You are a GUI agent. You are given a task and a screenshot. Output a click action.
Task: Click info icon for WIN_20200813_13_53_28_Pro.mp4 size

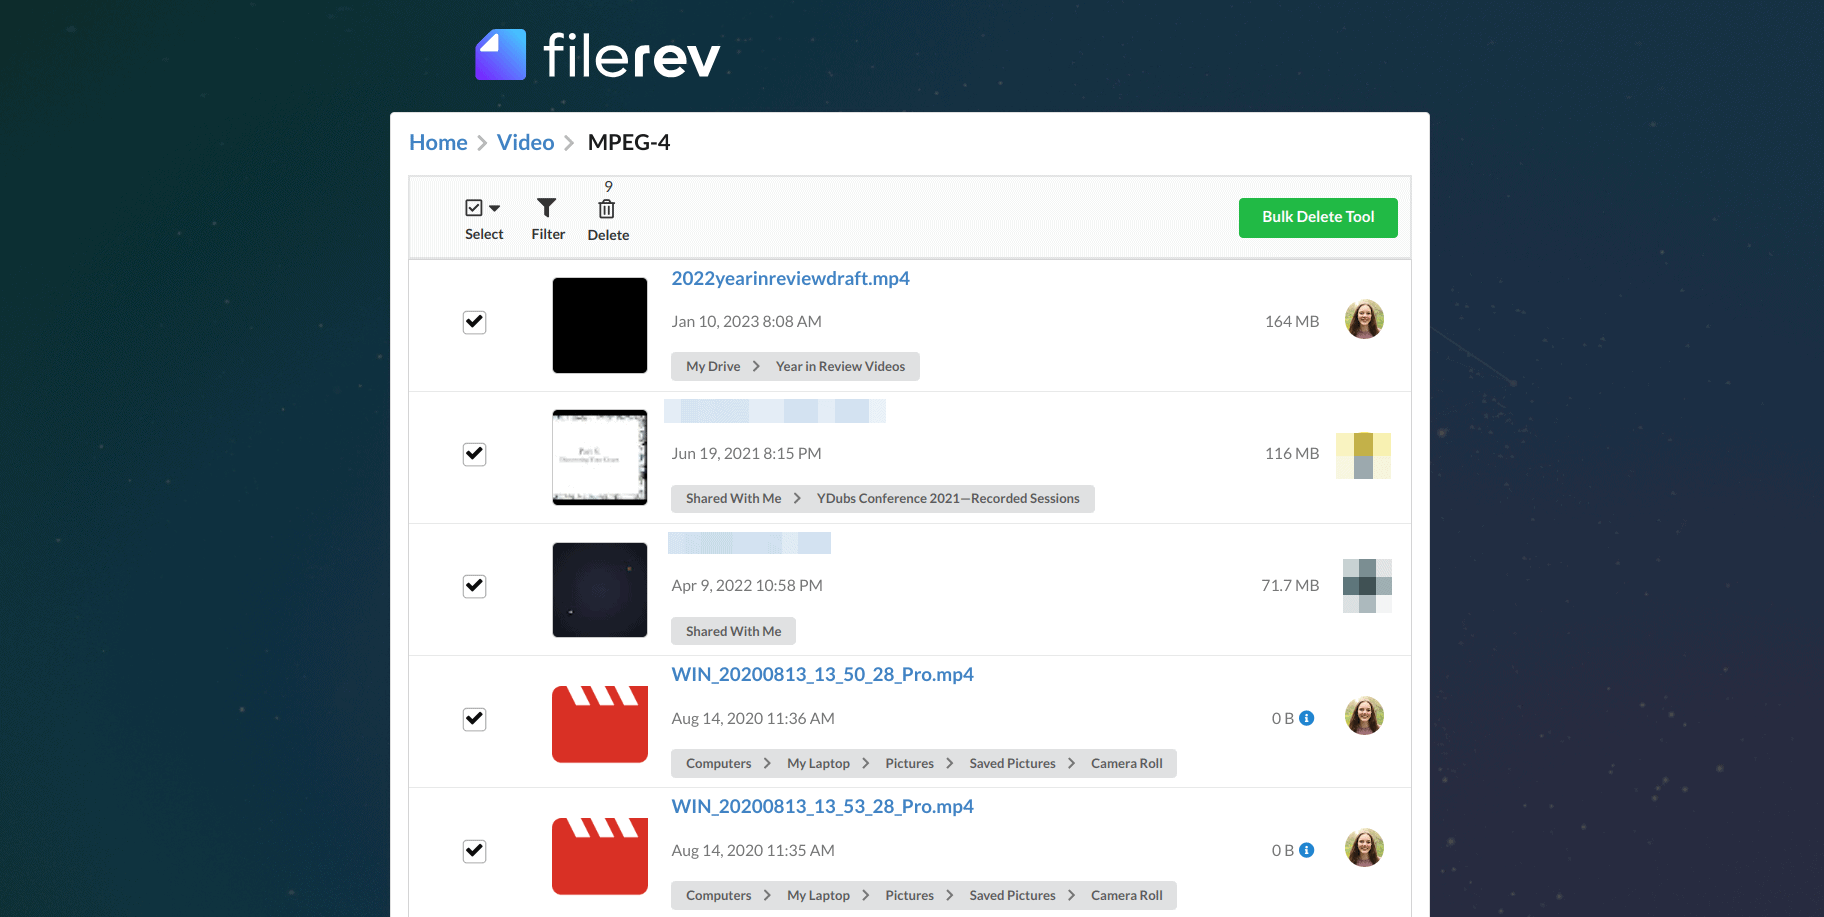tap(1306, 850)
